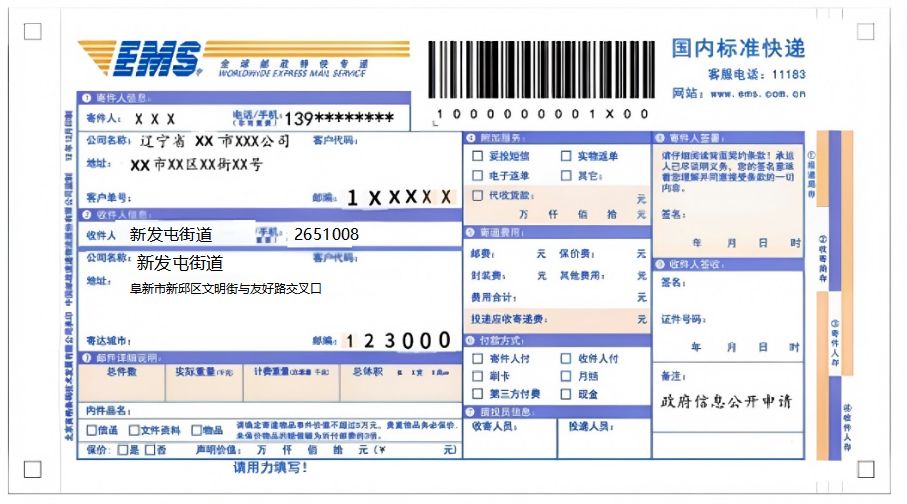Click the sender postal code 1XXXXX

point(399,198)
